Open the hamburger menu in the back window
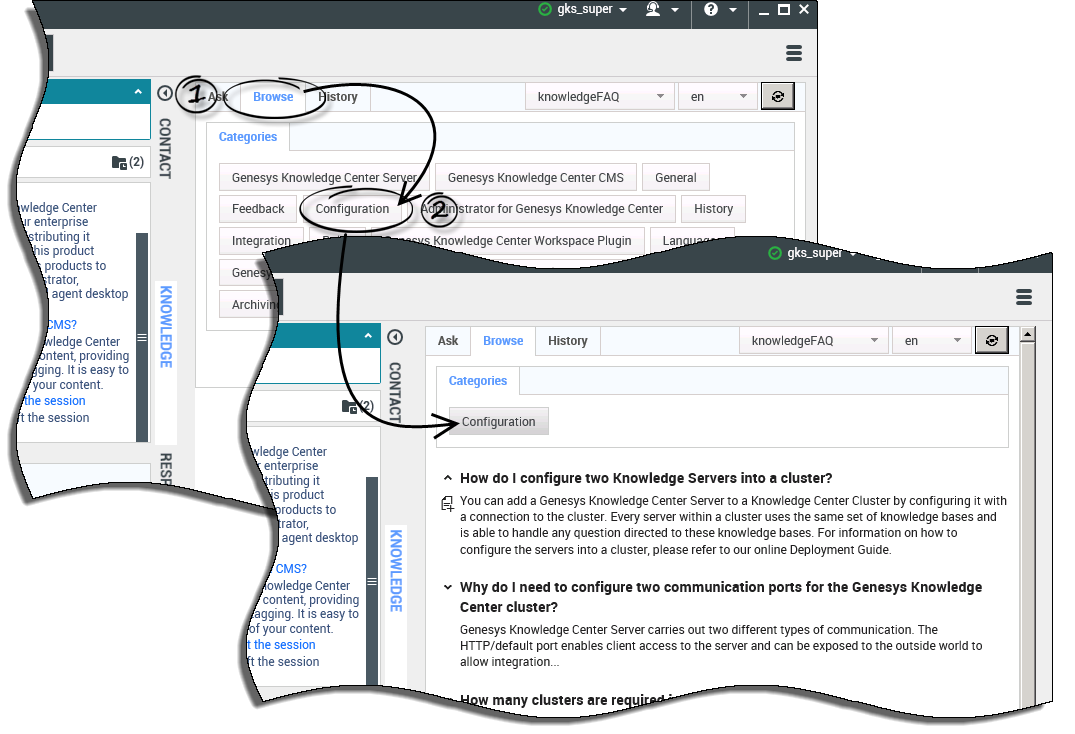 click(793, 53)
